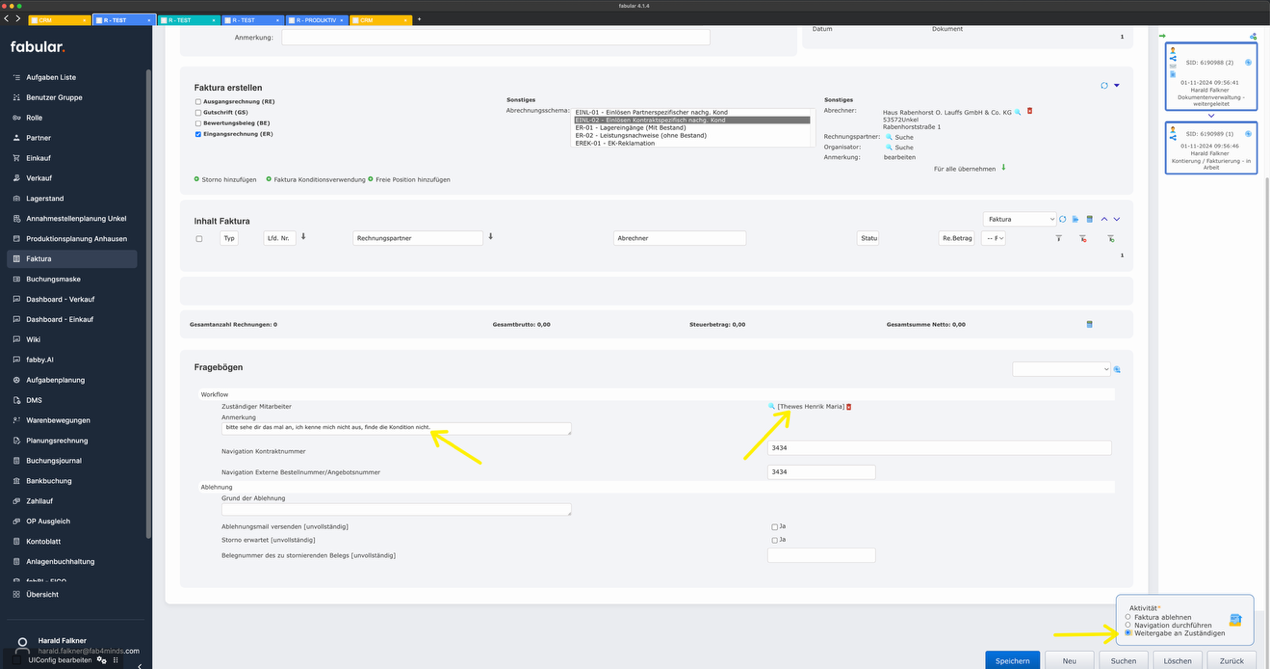Click the trash icon in the totals row
The image size is (1270, 669).
(x=1089, y=324)
